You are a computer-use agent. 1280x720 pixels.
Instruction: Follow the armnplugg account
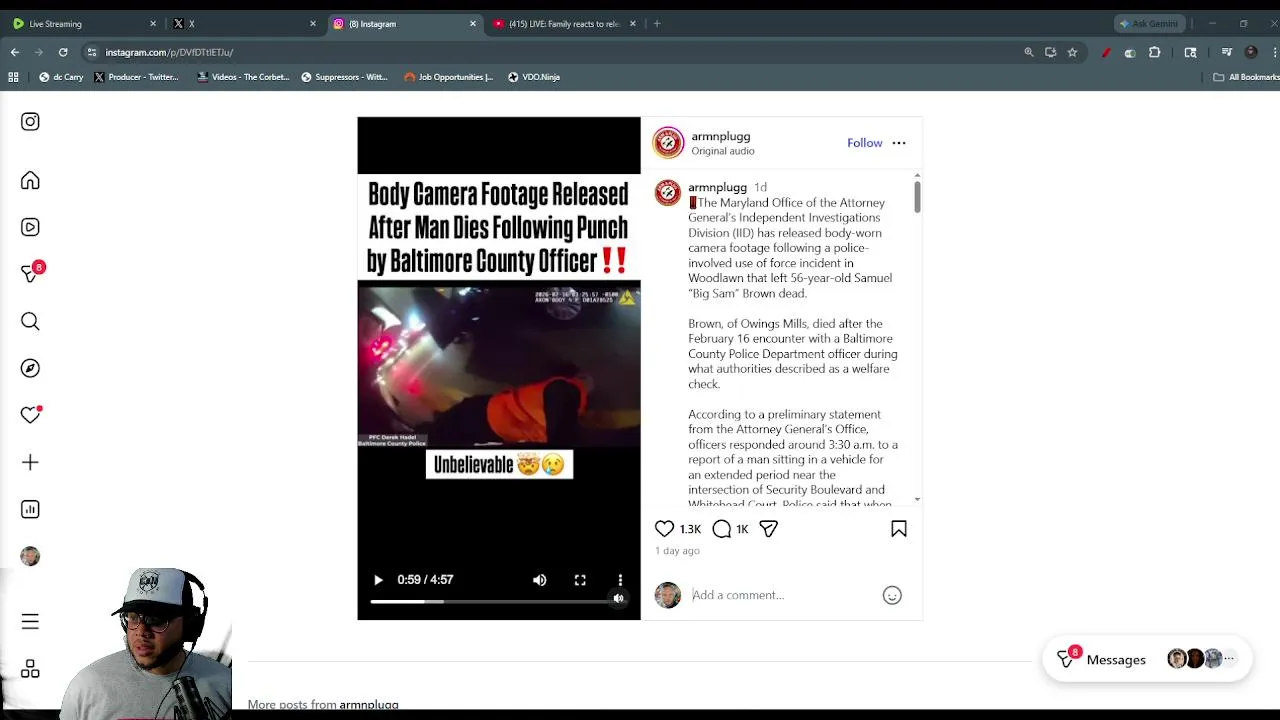[865, 143]
